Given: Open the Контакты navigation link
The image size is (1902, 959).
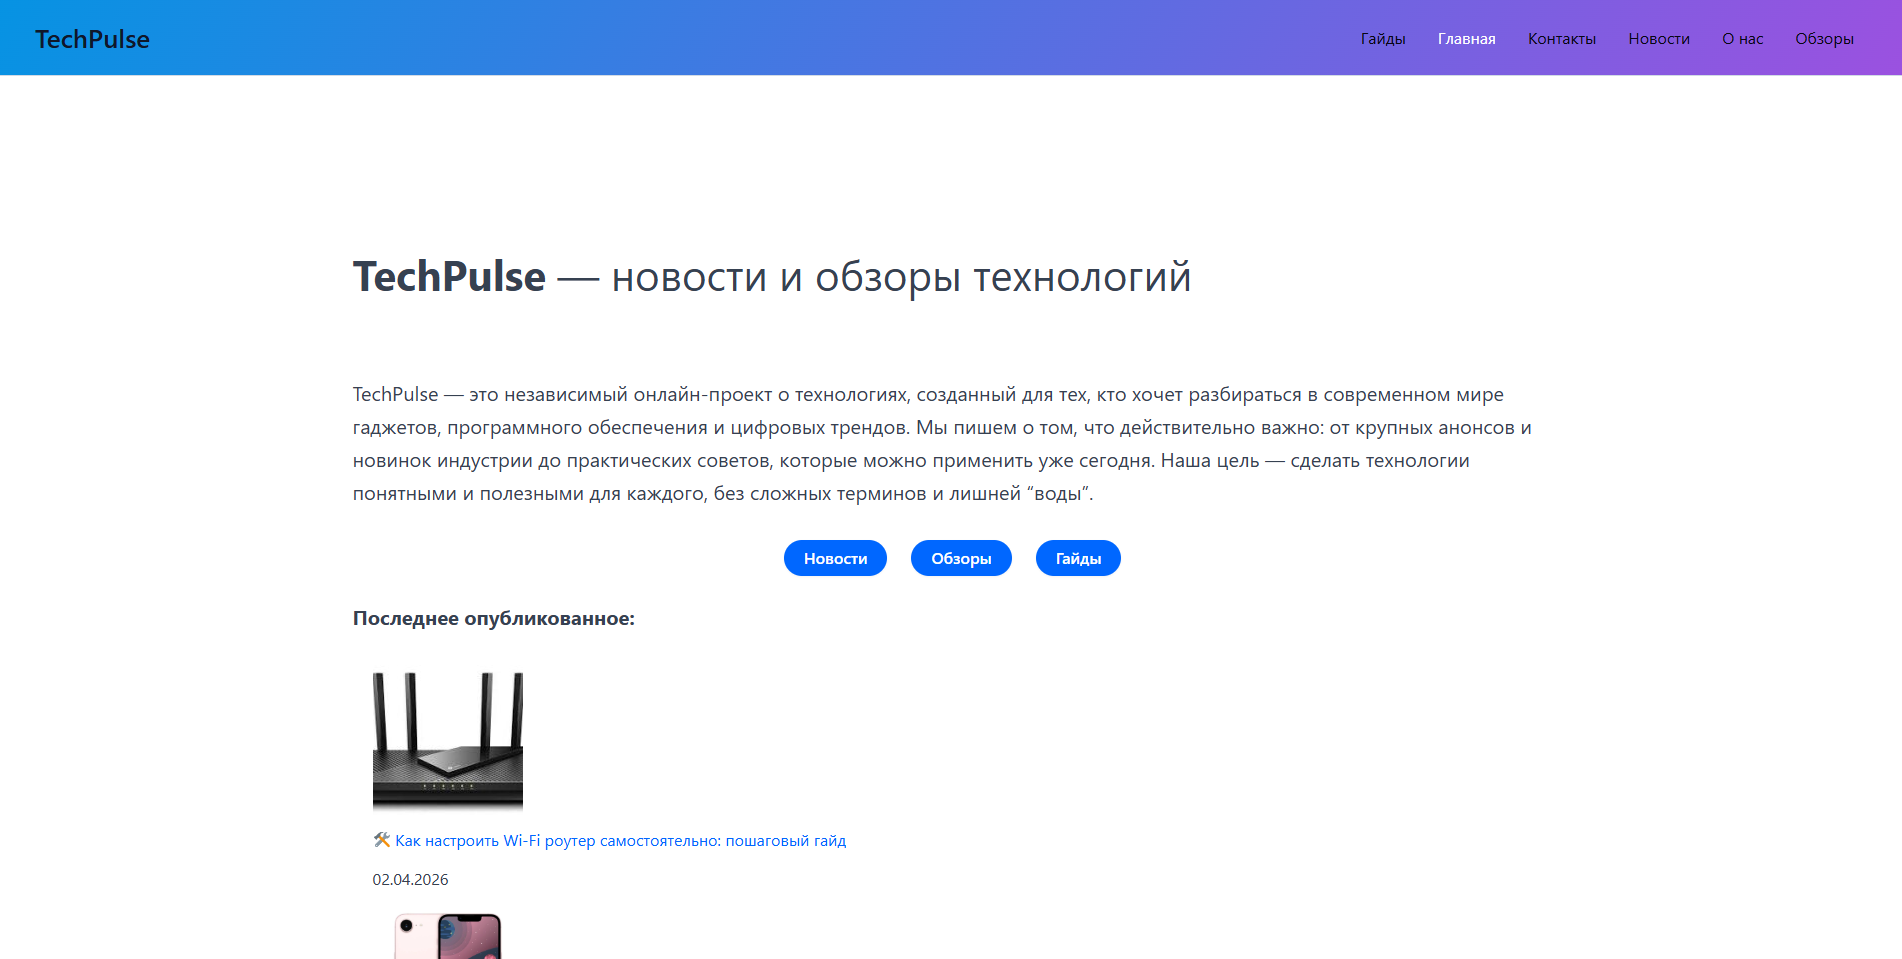Looking at the screenshot, I should click(1561, 39).
